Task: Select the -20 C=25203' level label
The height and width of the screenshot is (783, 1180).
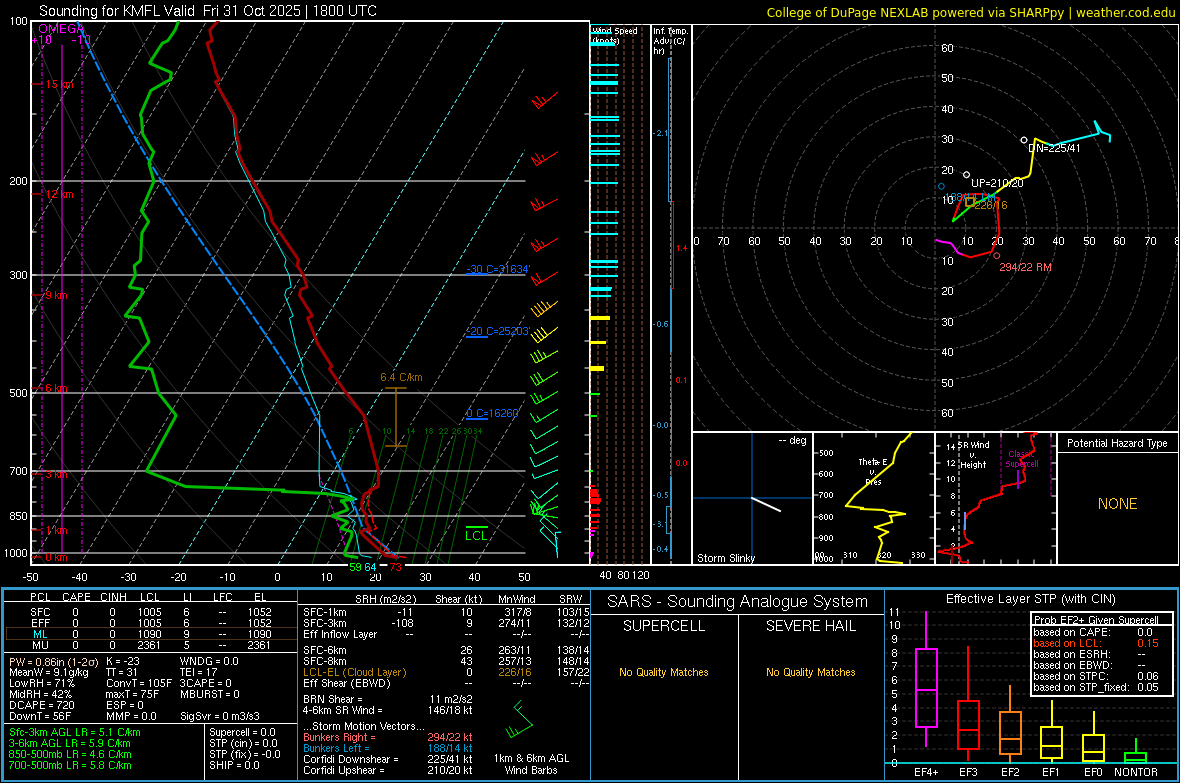Action: tap(498, 331)
